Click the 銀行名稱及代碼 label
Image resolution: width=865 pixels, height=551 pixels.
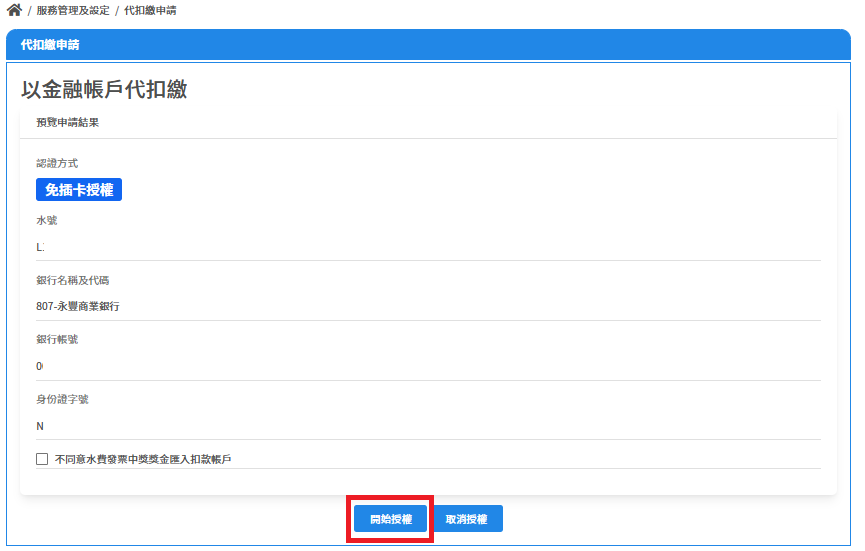pyautogui.click(x=72, y=280)
